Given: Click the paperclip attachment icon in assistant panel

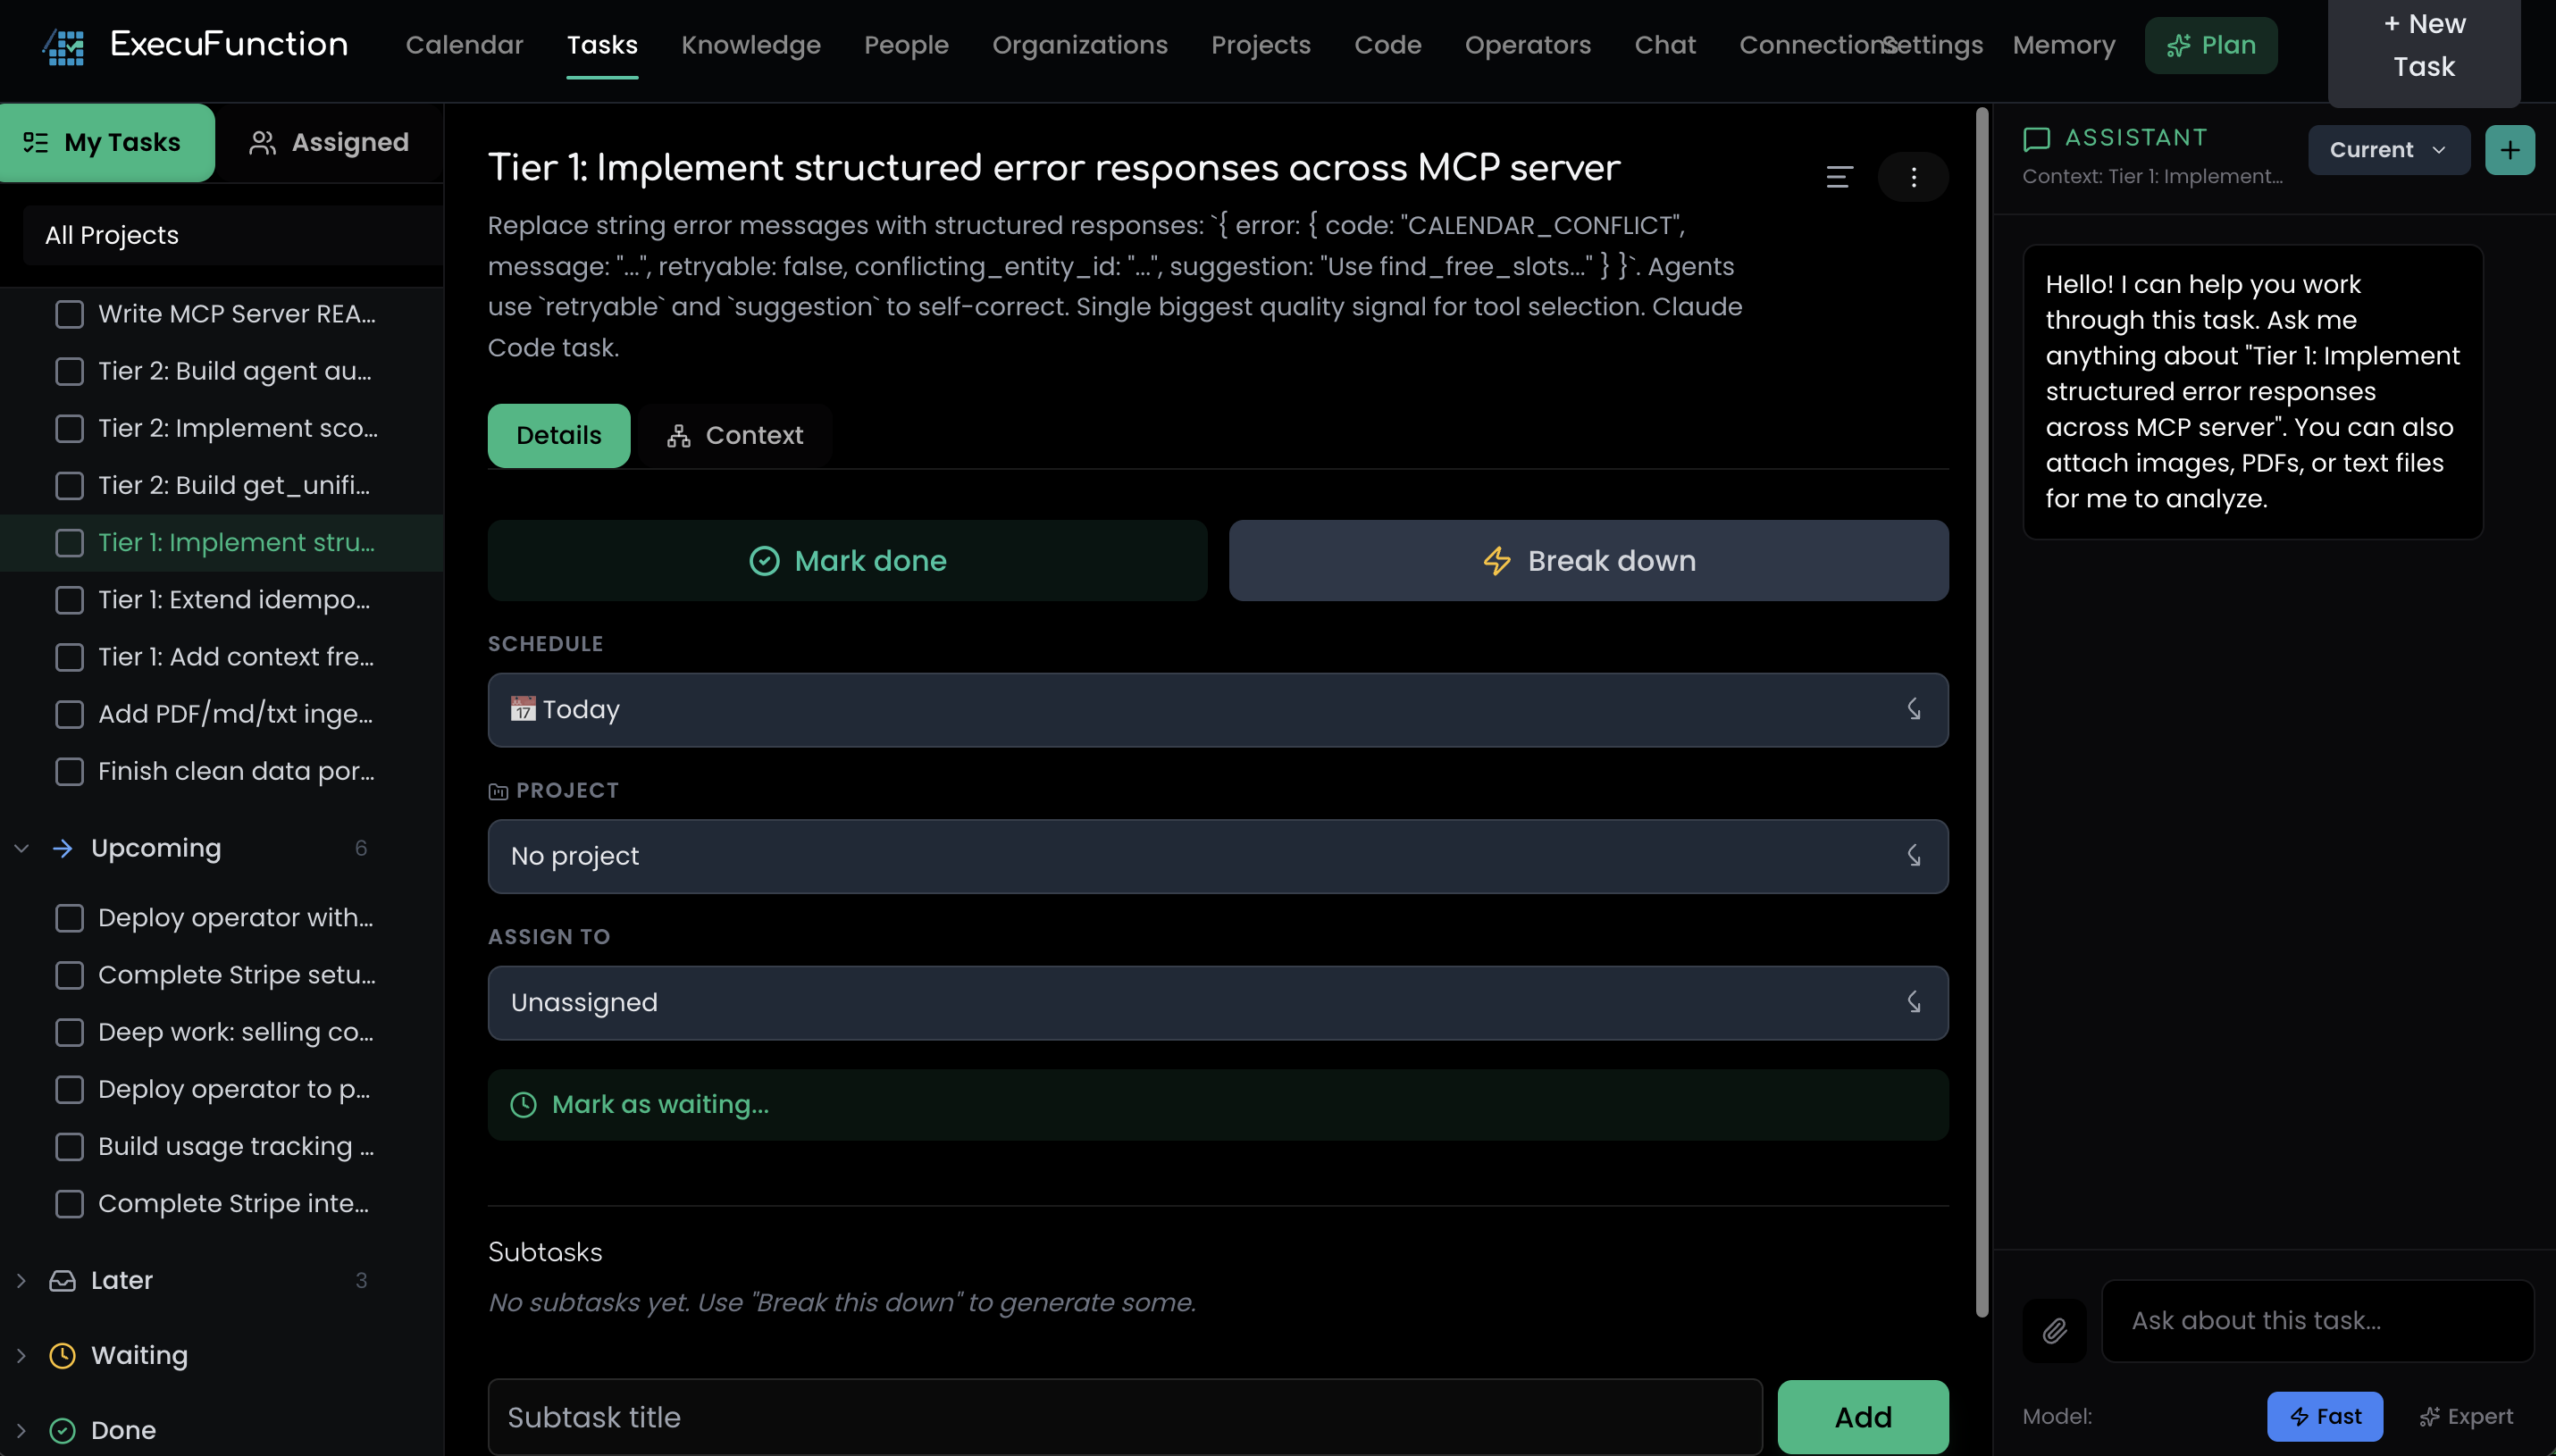Looking at the screenshot, I should (2054, 1330).
